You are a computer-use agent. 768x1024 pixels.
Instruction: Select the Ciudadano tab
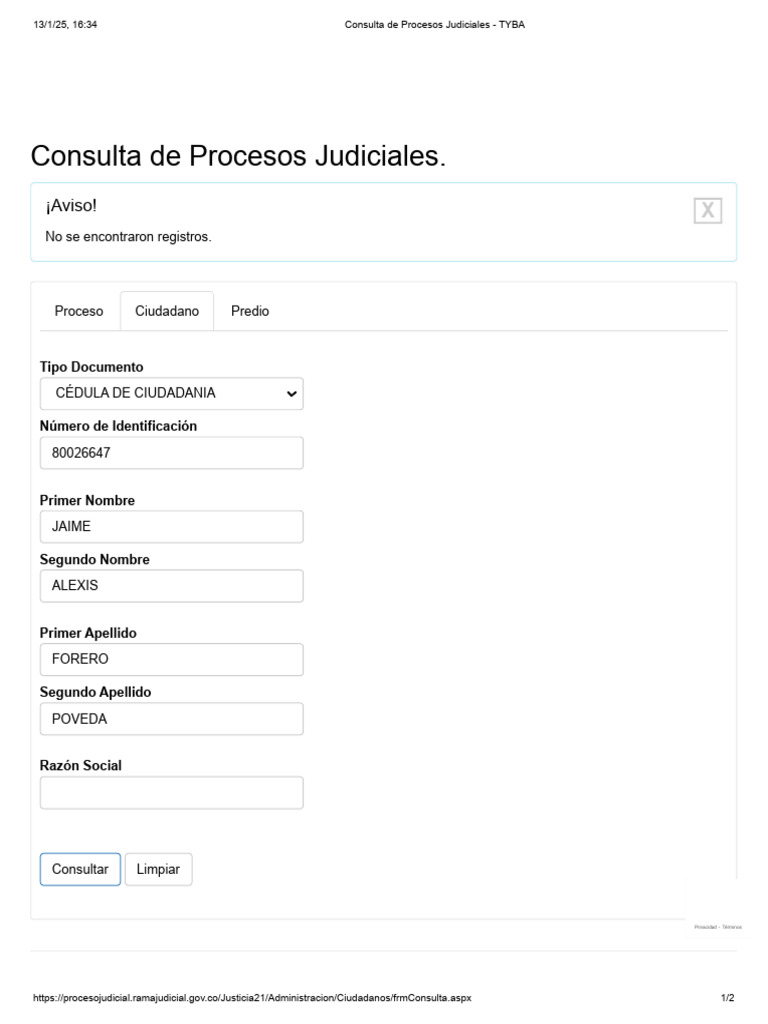pyautogui.click(x=167, y=311)
